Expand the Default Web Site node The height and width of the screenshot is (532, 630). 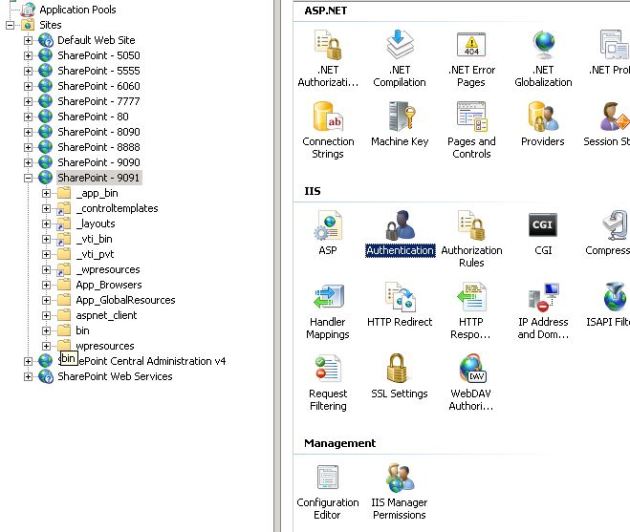tap(28, 41)
